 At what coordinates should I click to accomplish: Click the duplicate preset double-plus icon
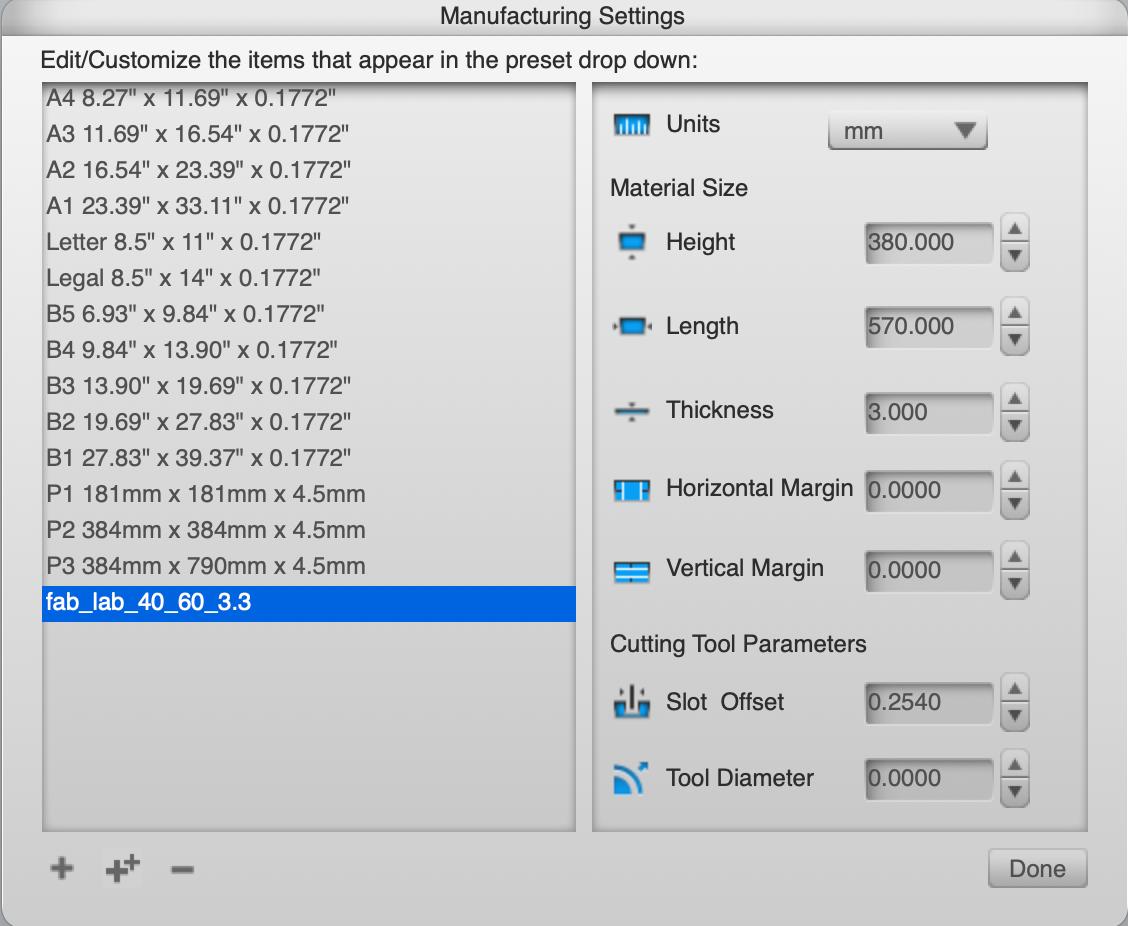122,868
